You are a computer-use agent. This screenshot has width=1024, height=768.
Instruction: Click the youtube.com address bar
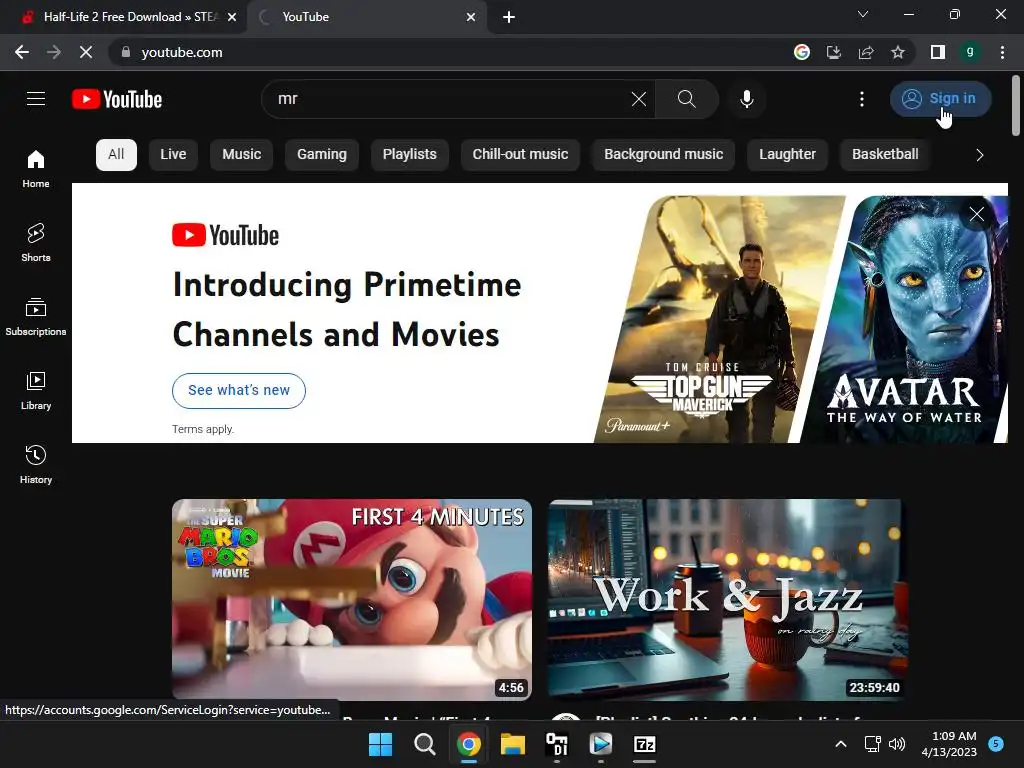coord(451,52)
